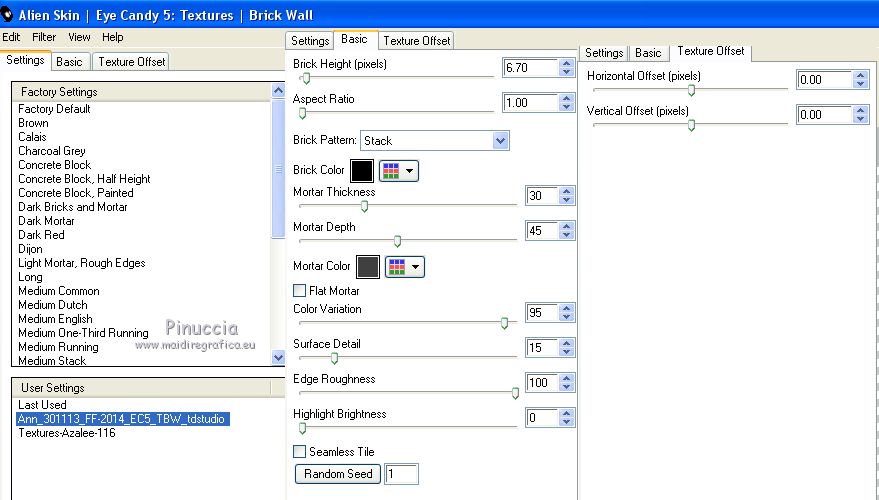The width and height of the screenshot is (879, 500).
Task: Enable the Flat Mortar checkbox
Action: [299, 290]
